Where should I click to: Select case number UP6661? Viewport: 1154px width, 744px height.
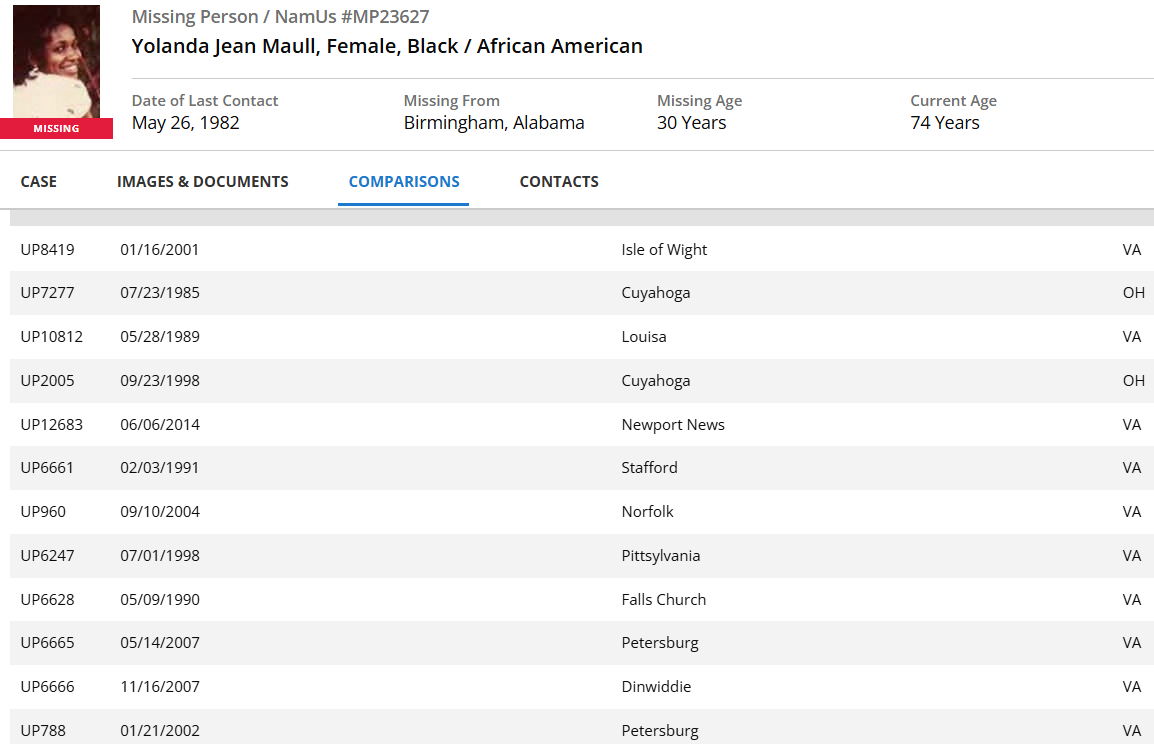coord(47,468)
